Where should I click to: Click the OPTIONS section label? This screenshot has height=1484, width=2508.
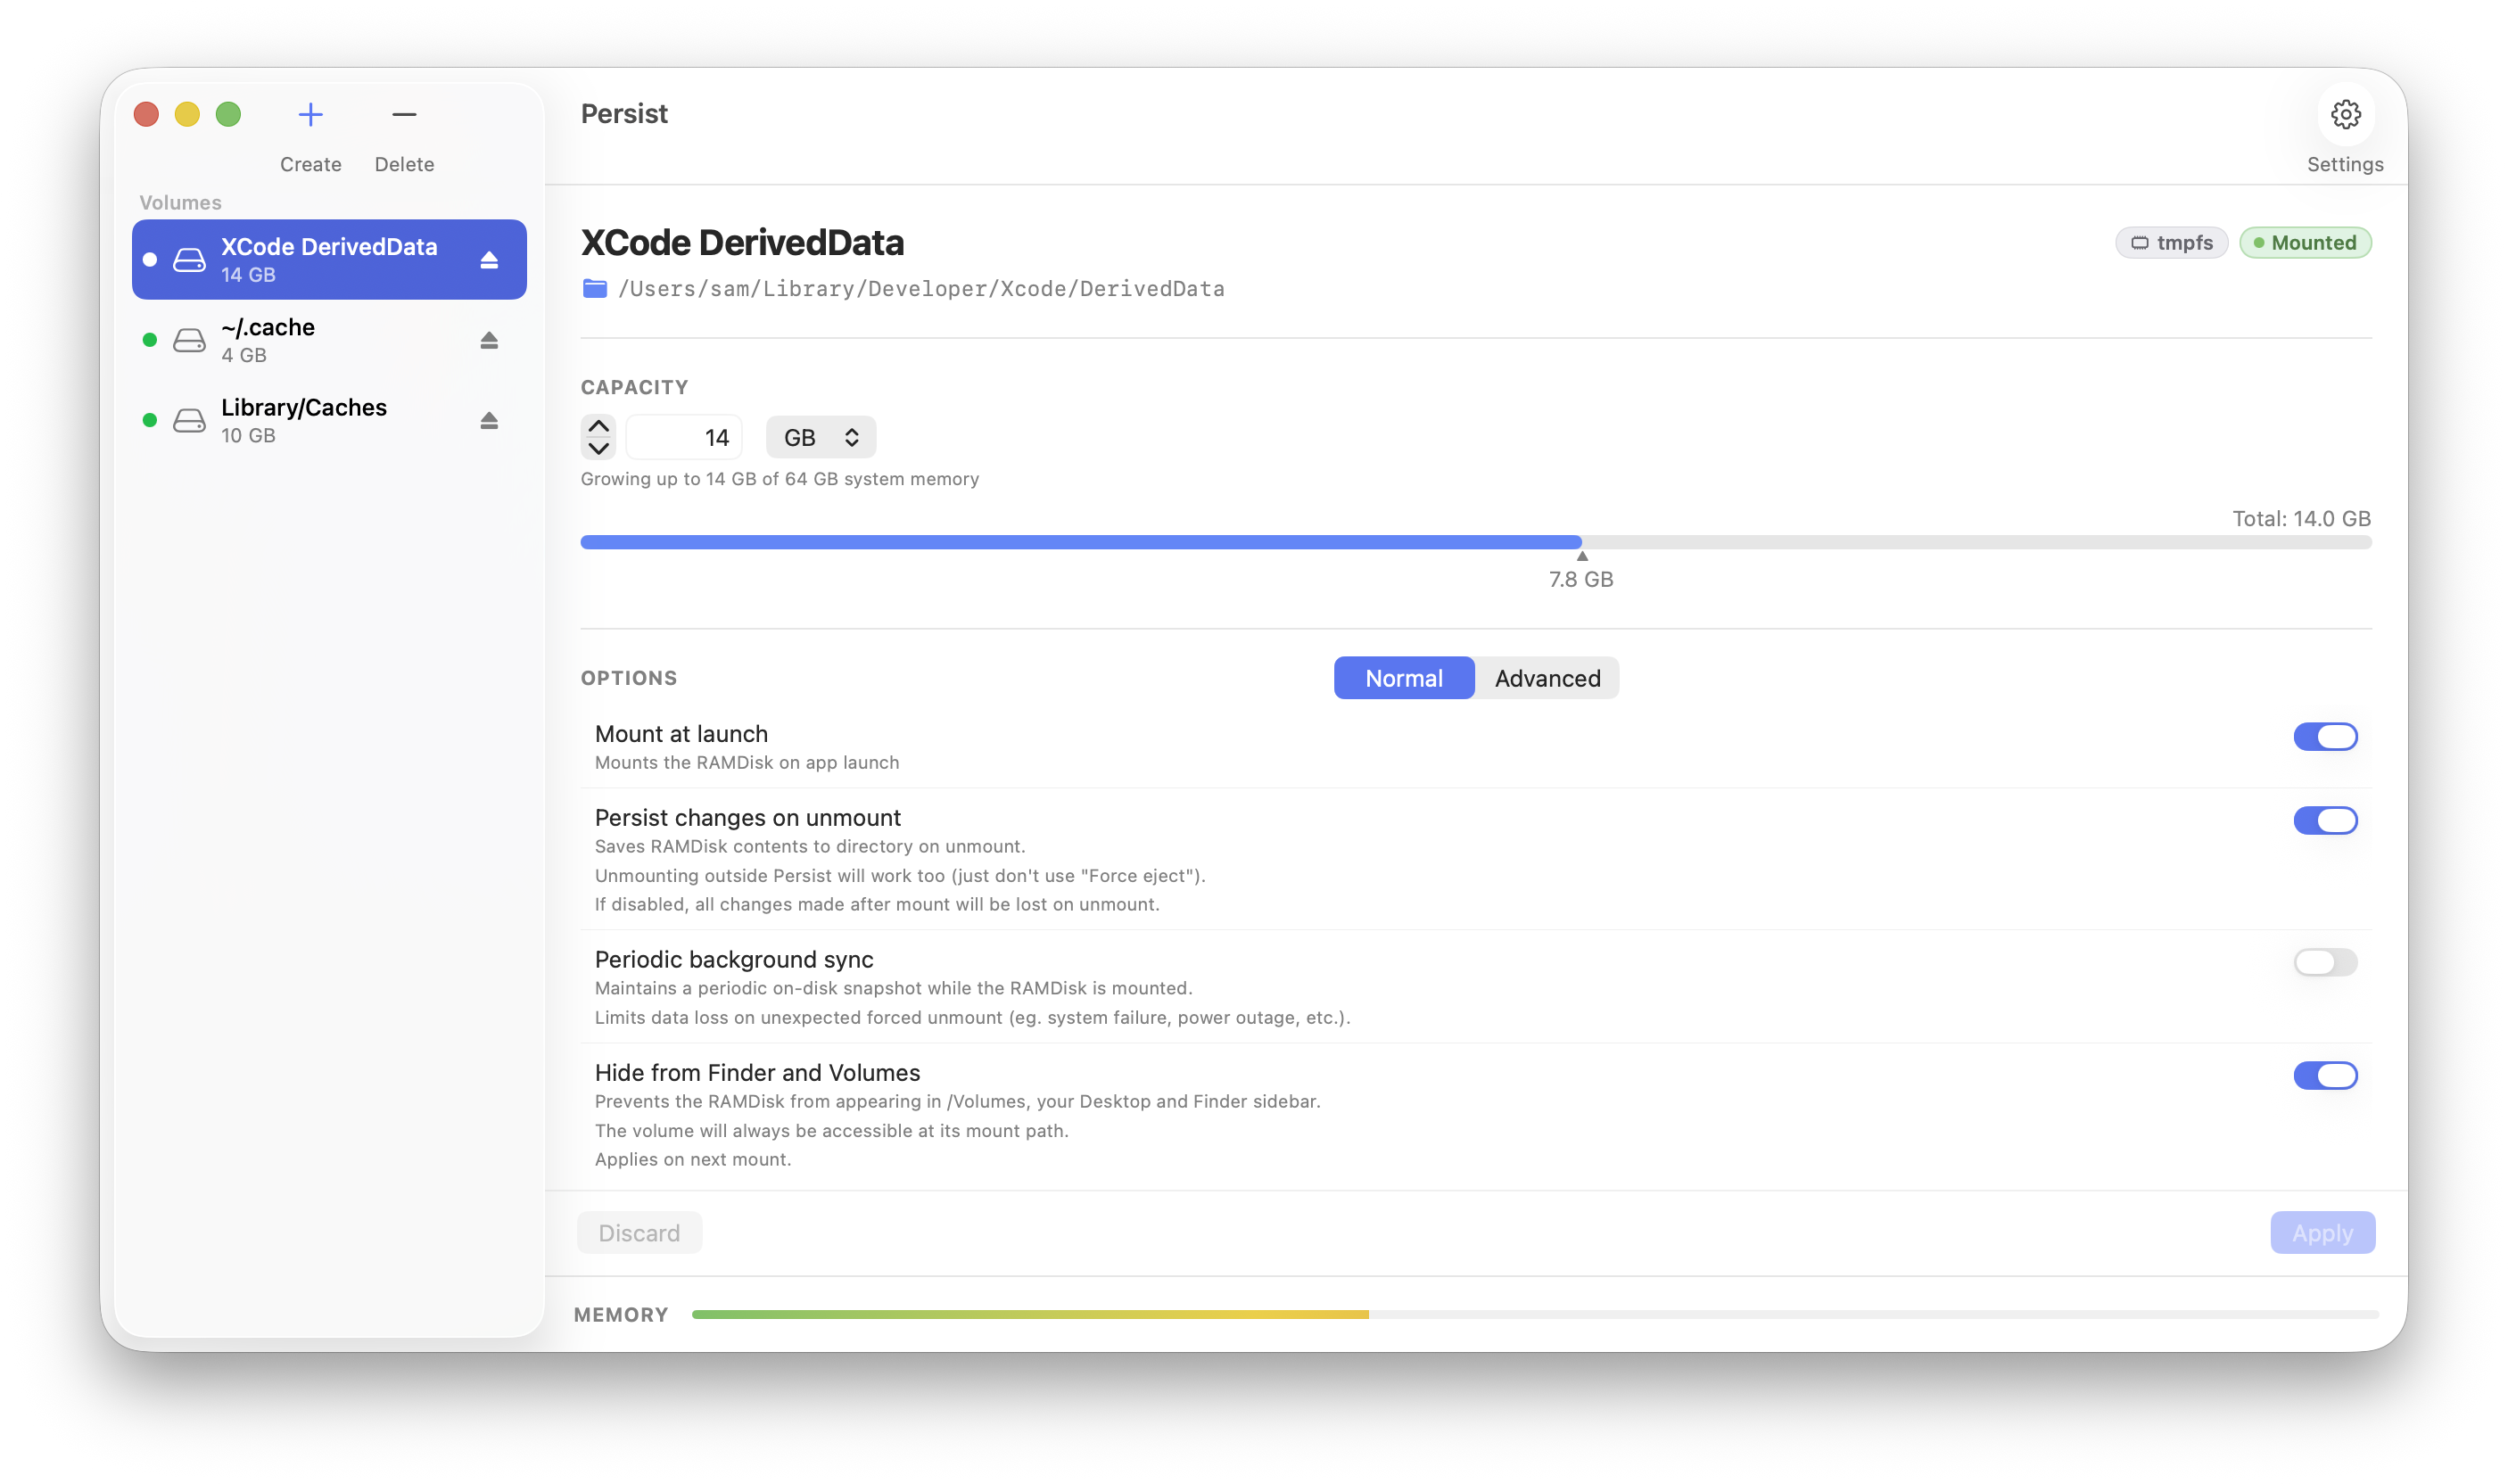(629, 678)
